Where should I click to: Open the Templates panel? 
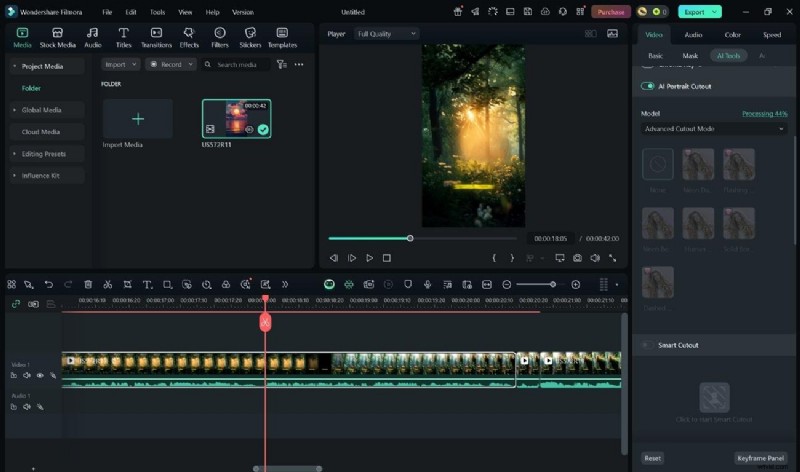[x=282, y=38]
